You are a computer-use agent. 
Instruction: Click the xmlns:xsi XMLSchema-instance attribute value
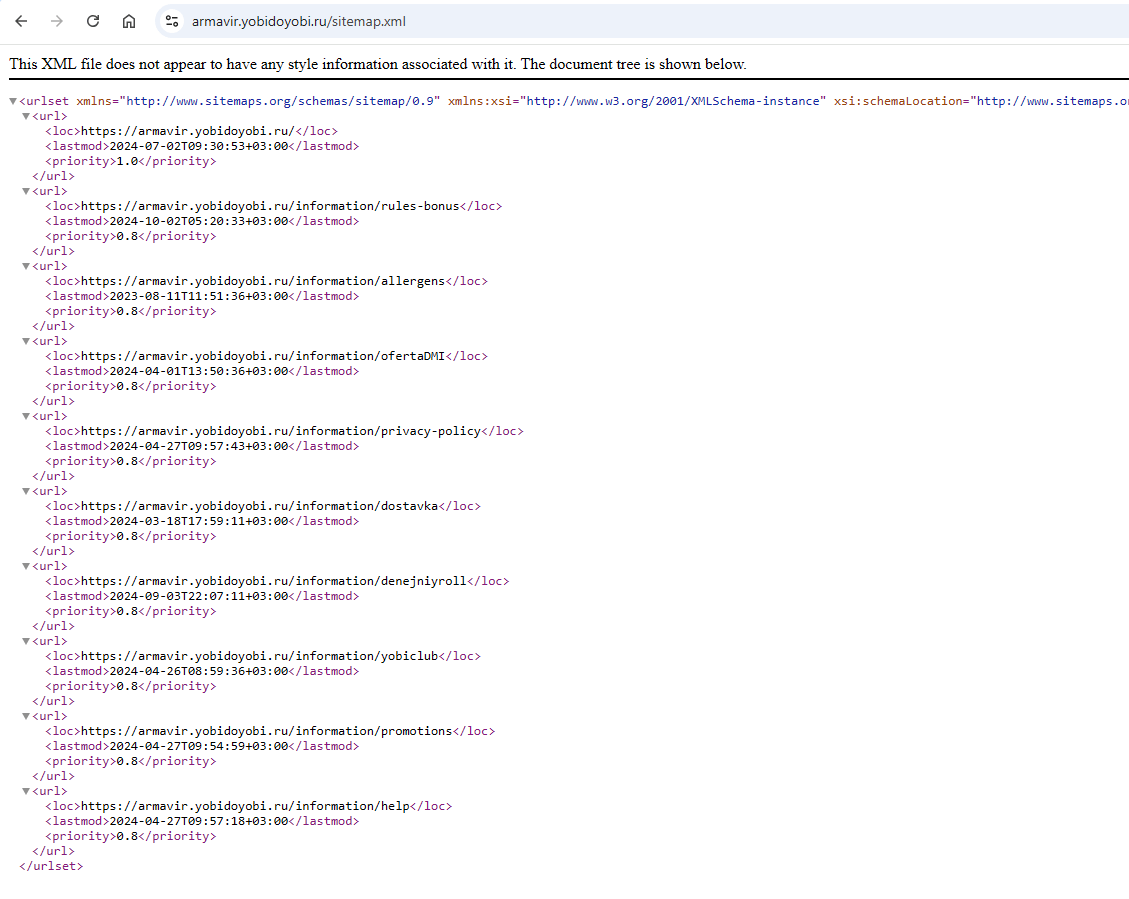click(x=673, y=101)
